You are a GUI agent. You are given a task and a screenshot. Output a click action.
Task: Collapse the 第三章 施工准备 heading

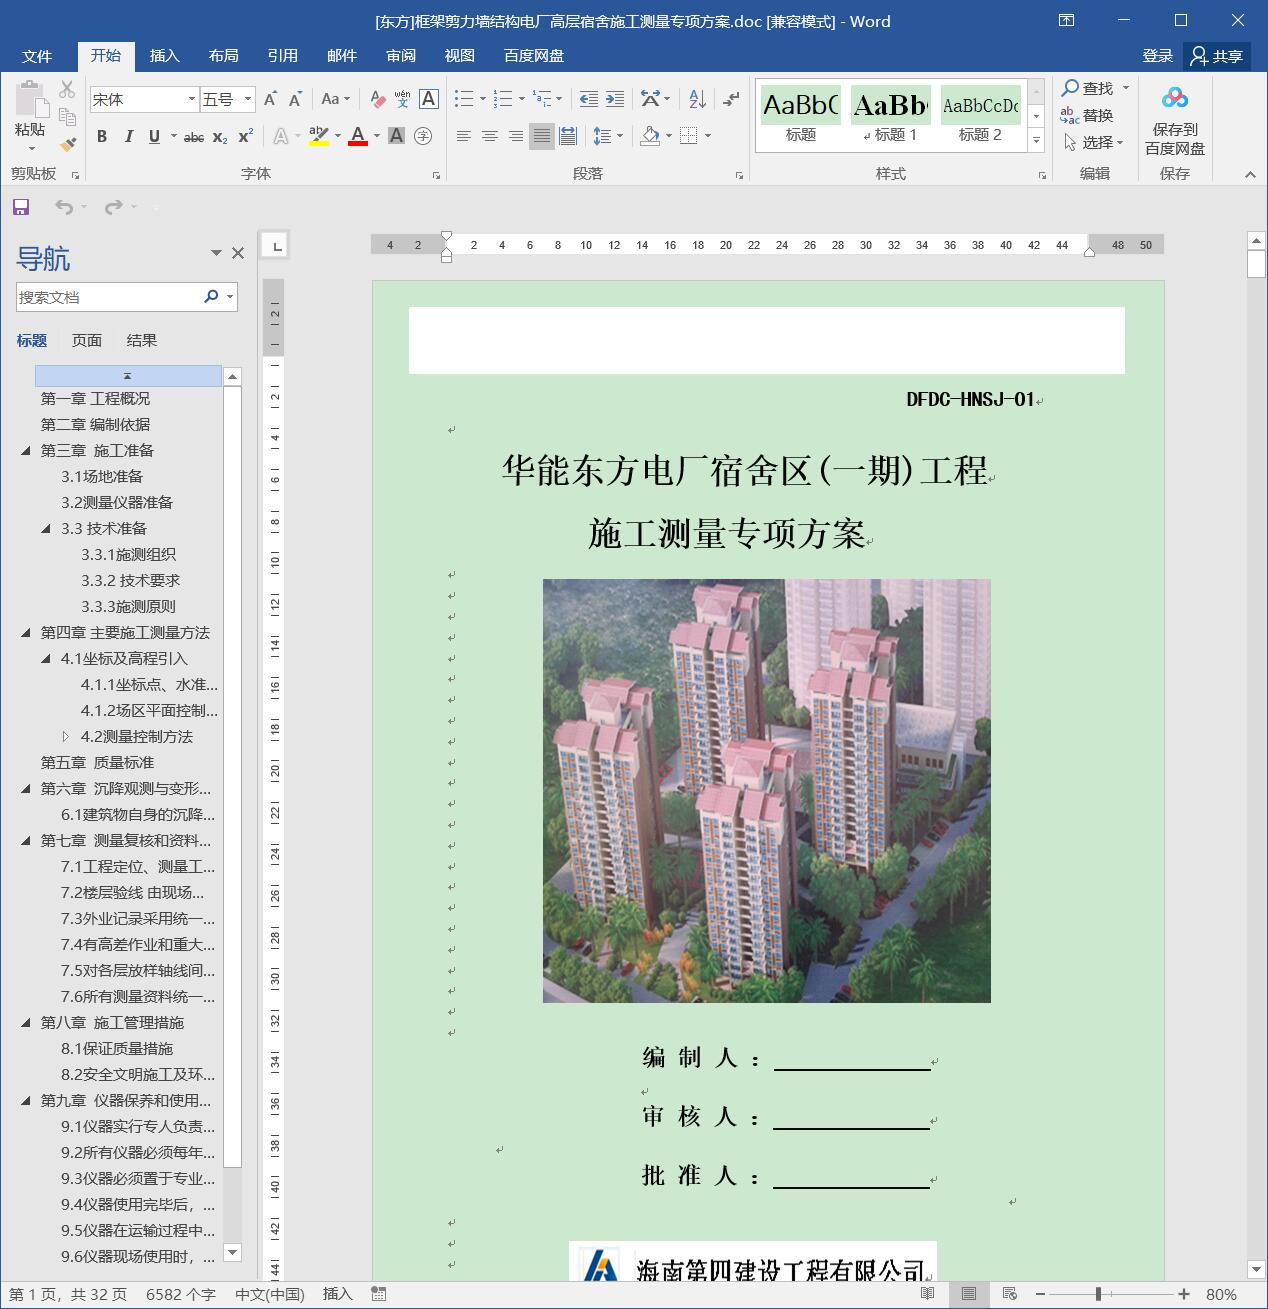pos(26,451)
